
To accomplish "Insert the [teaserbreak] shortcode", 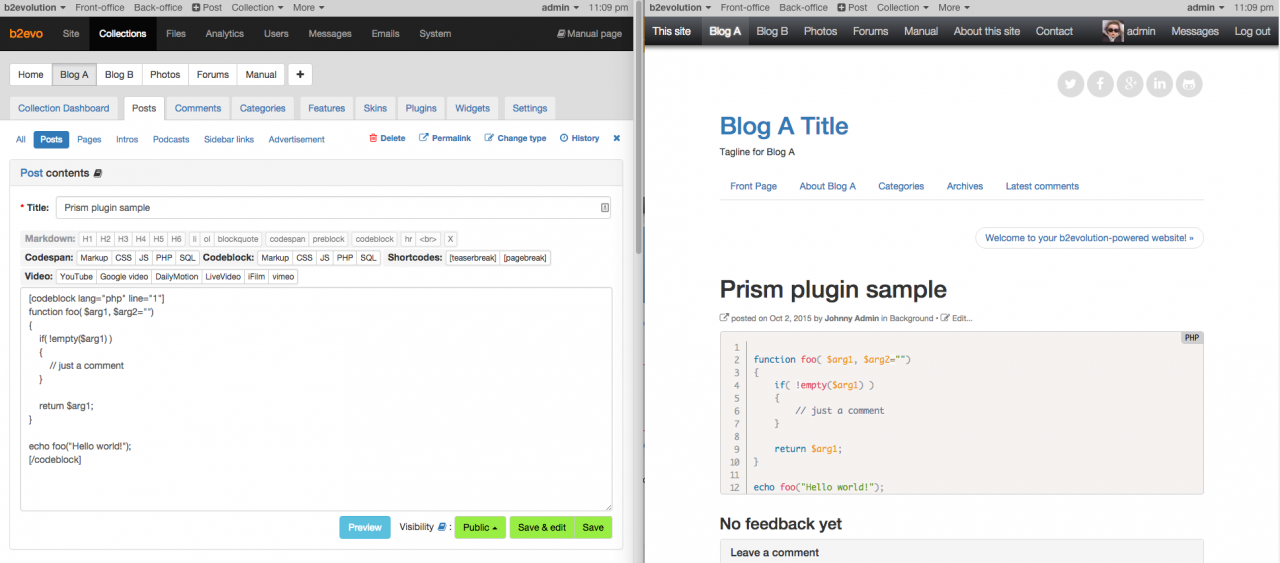I will [472, 258].
